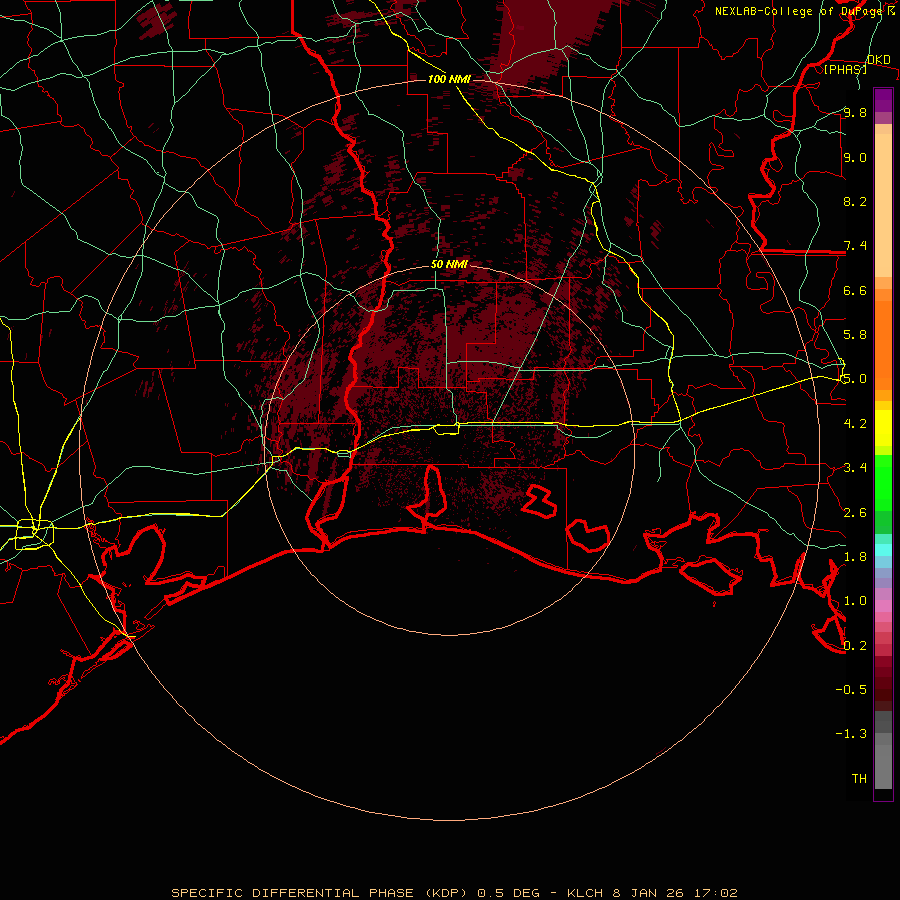Click the 9.8 value on the color scale

click(855, 112)
